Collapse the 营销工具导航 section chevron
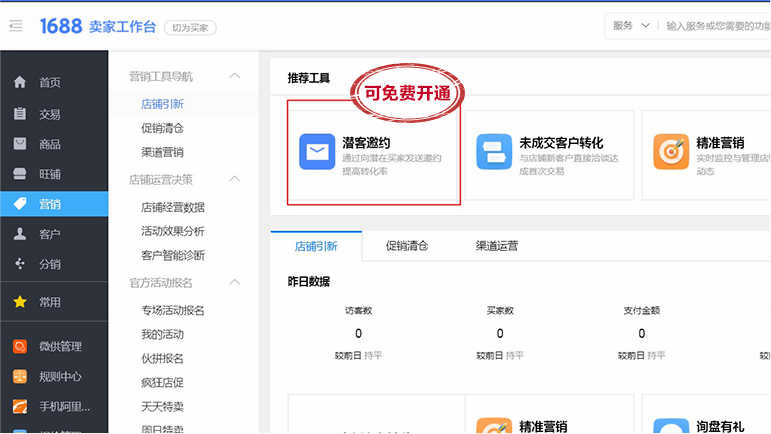This screenshot has width=771, height=434. (x=235, y=76)
